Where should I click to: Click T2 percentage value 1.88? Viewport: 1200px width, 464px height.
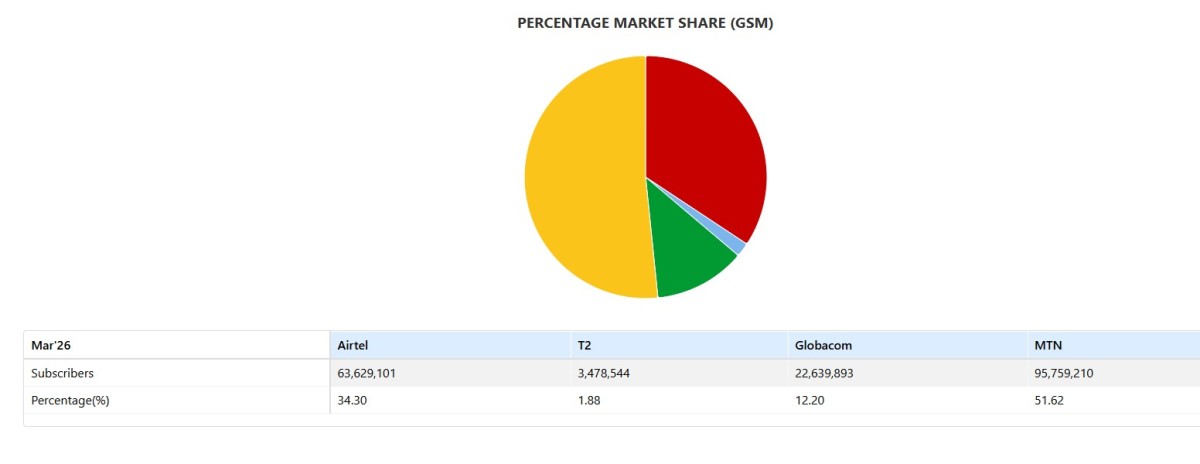(589, 400)
